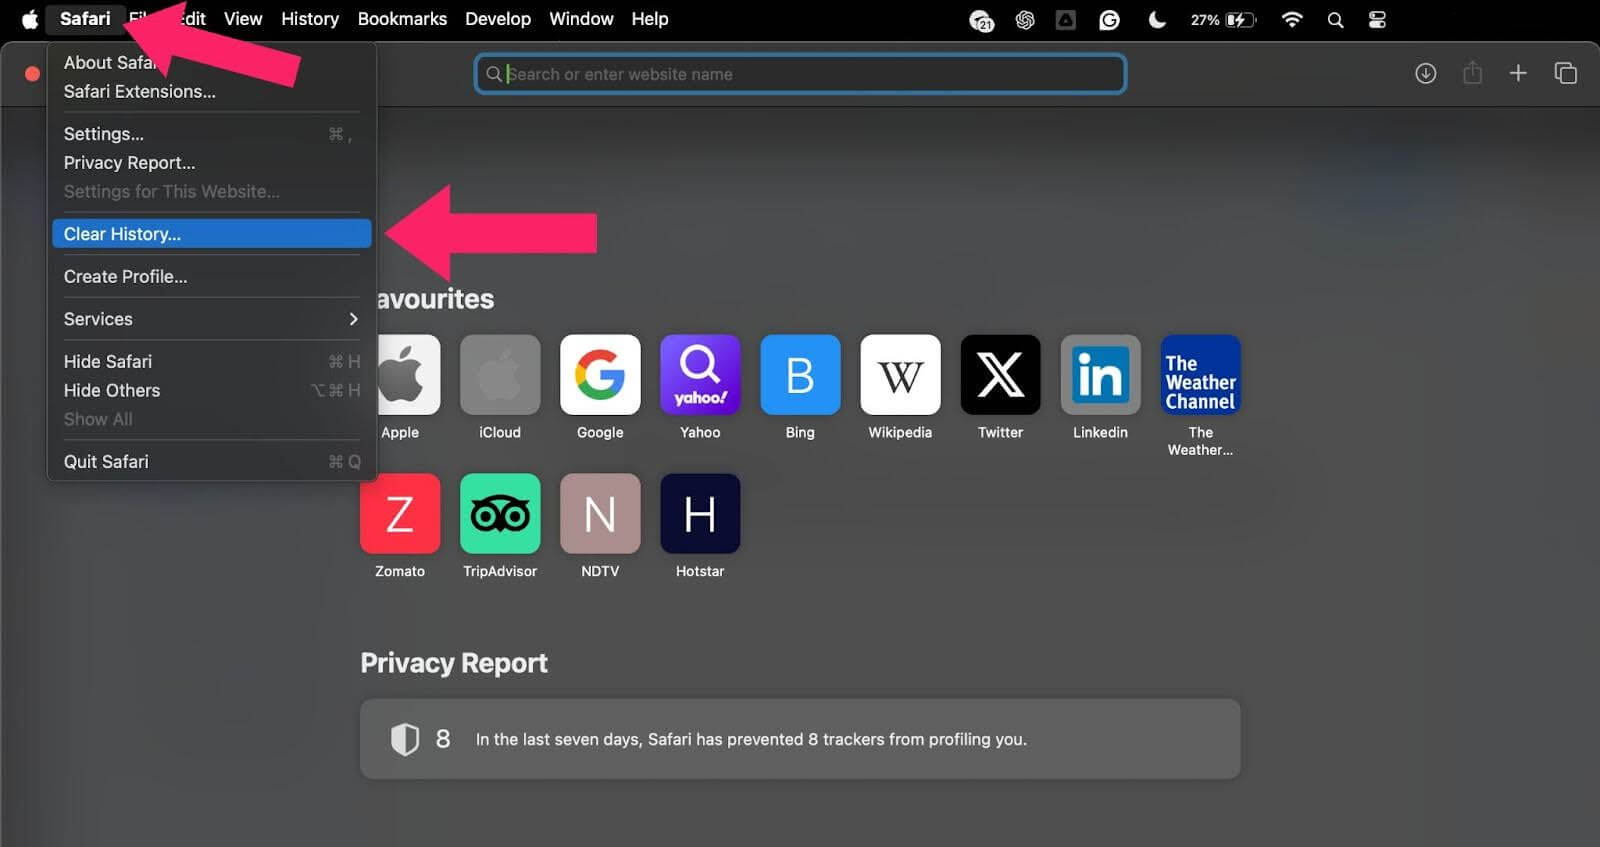Open Privacy Report... menu item

[212, 163]
